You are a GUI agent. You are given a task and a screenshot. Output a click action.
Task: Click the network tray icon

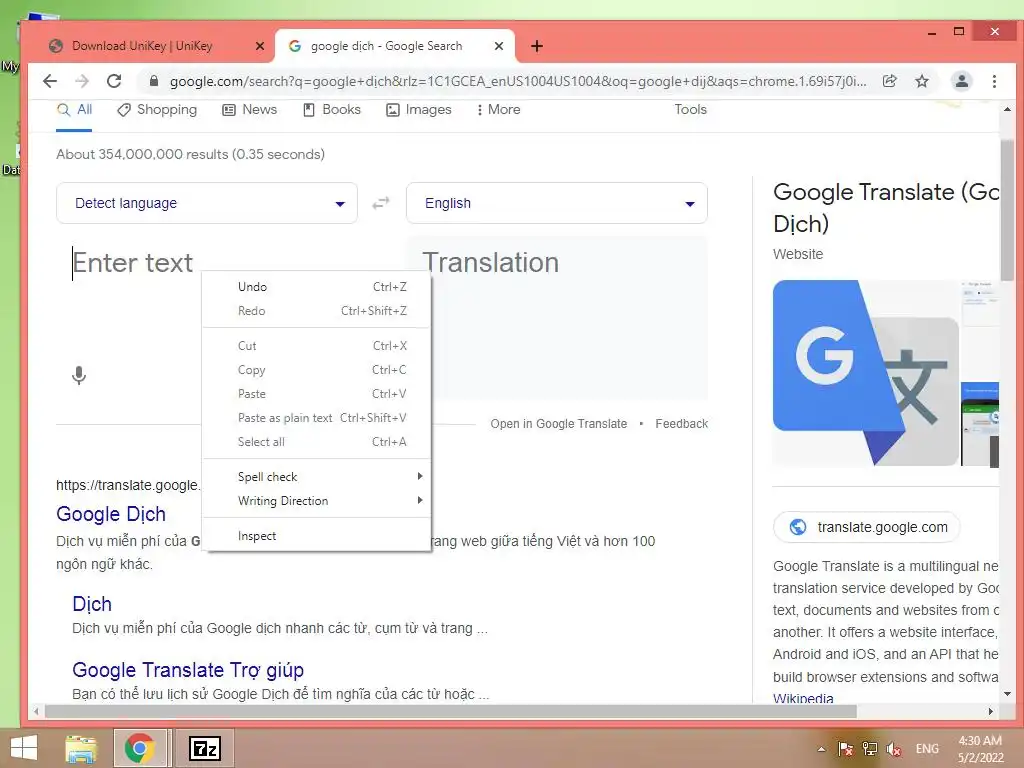(870, 749)
